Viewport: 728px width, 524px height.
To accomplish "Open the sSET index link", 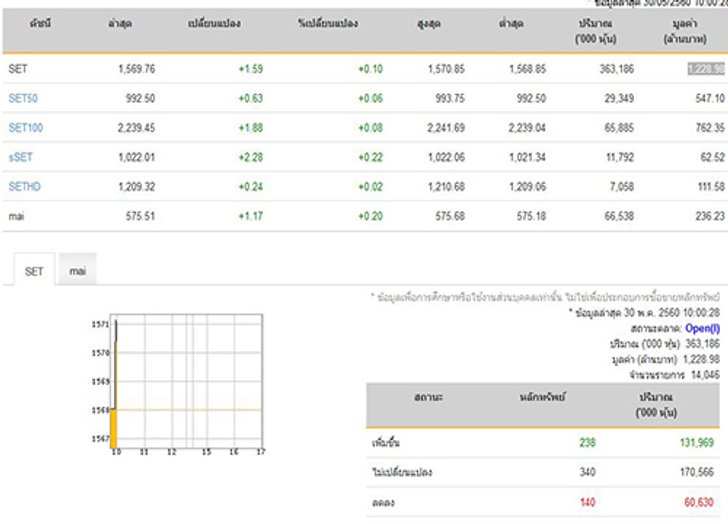I will pyautogui.click(x=21, y=157).
